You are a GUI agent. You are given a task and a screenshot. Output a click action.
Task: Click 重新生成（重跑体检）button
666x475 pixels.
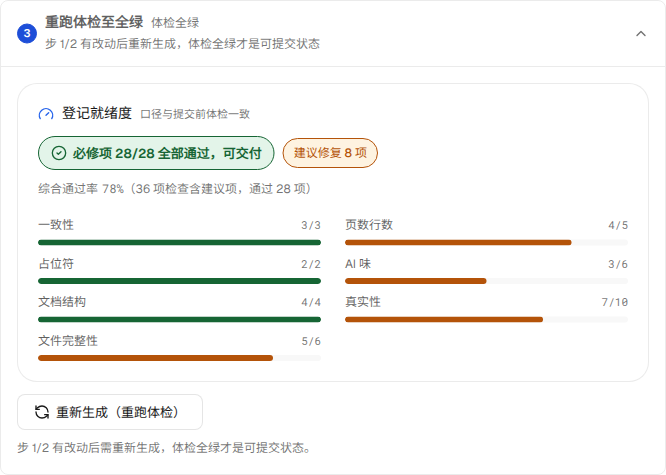pyautogui.click(x=110, y=412)
